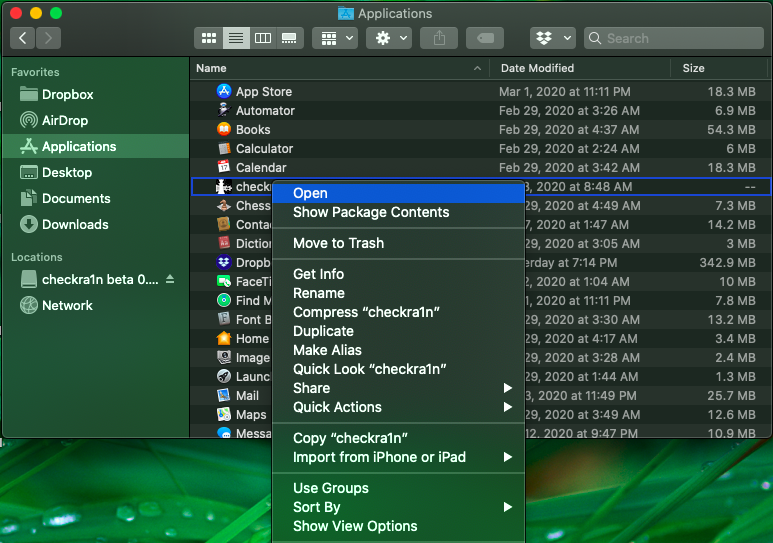Image resolution: width=773 pixels, height=543 pixels.
Task: Select Show Package Contents
Action: [371, 212]
